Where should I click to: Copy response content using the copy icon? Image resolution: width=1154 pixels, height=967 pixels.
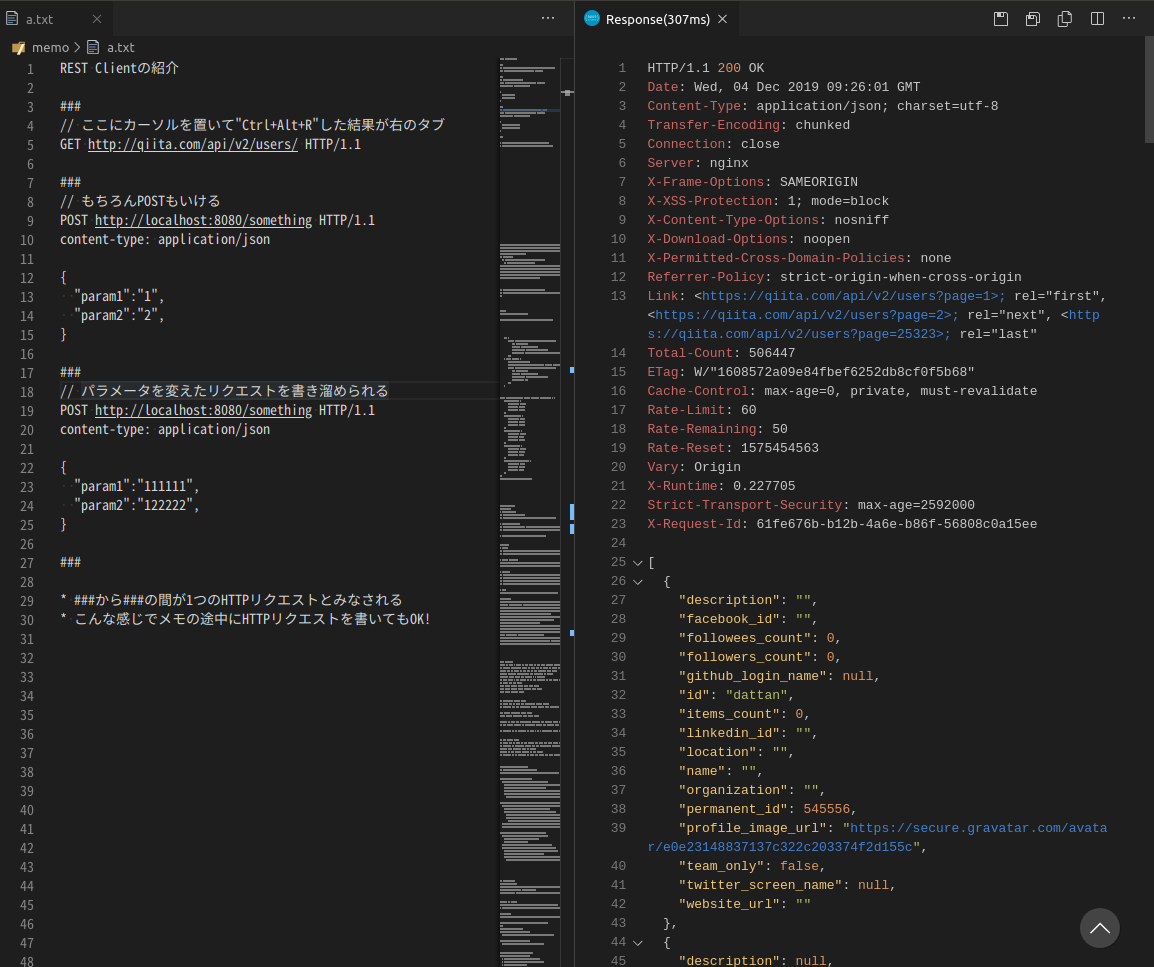point(1064,18)
